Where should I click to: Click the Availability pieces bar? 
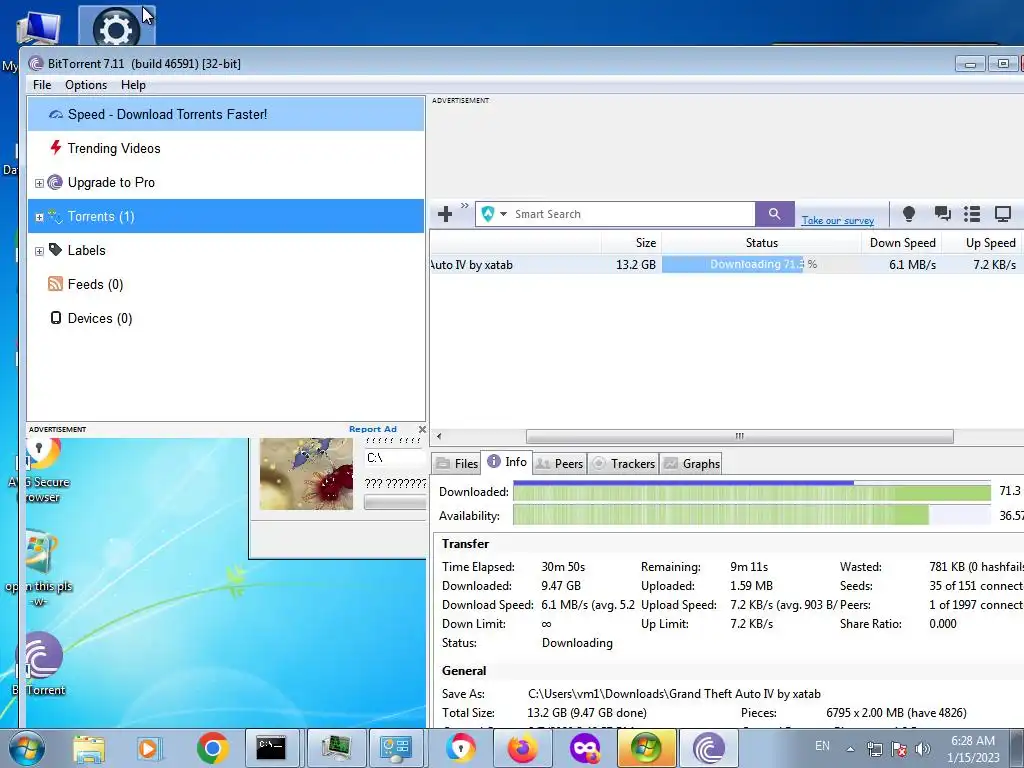pos(752,515)
